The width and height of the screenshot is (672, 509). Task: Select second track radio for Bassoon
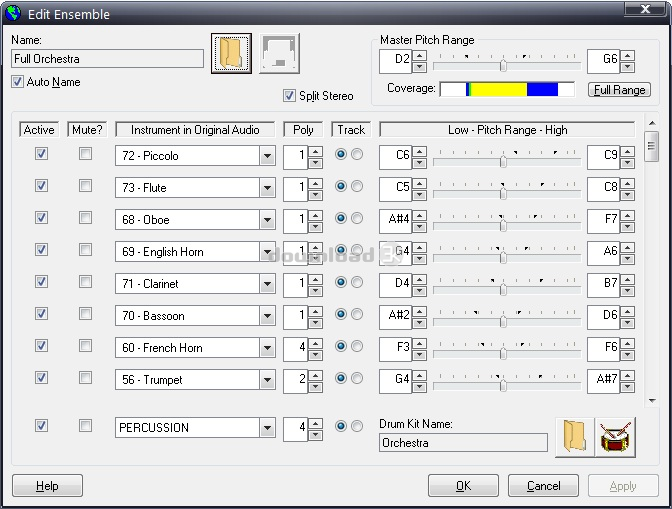click(357, 315)
